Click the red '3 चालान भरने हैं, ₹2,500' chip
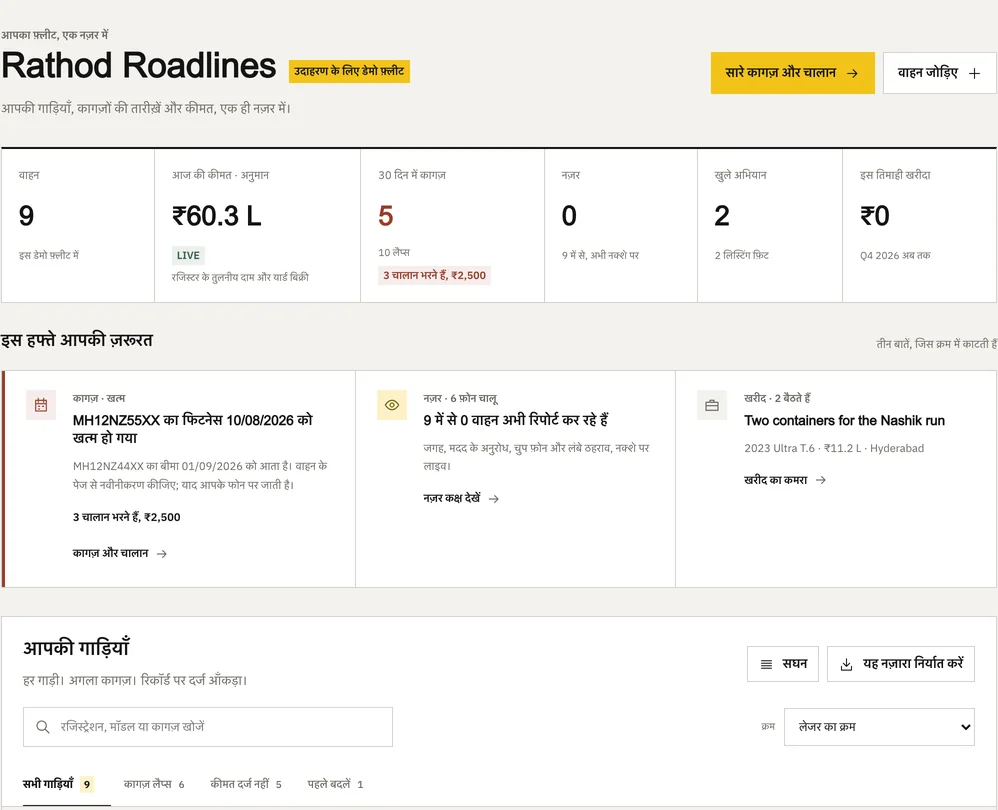The image size is (998, 810). (x=434, y=276)
